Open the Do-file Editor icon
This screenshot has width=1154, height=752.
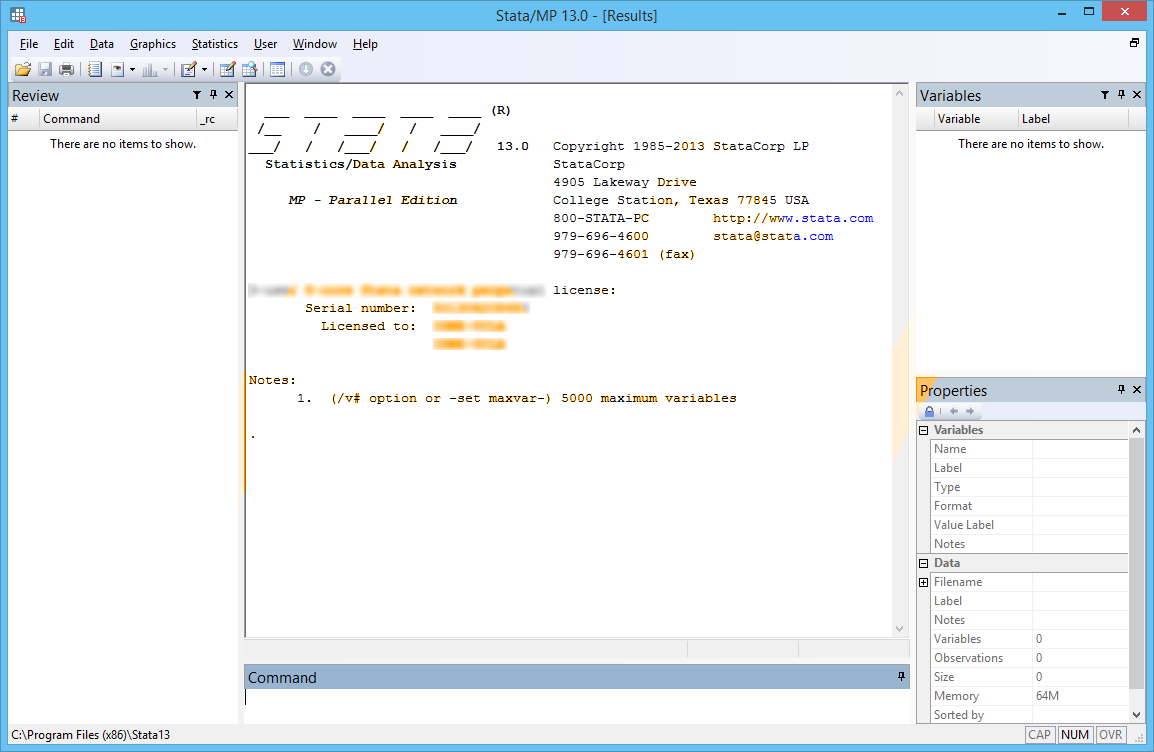[188, 69]
